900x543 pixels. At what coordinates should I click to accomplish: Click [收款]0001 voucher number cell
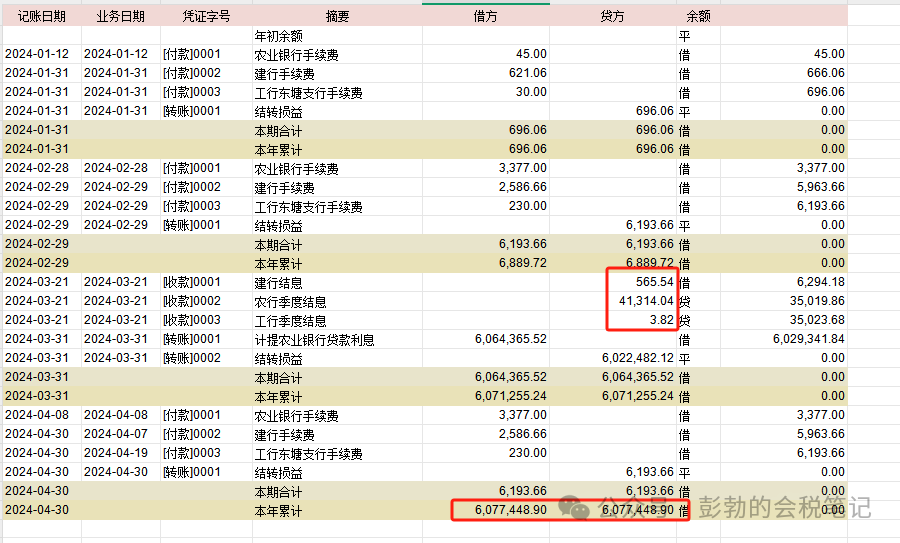click(206, 282)
